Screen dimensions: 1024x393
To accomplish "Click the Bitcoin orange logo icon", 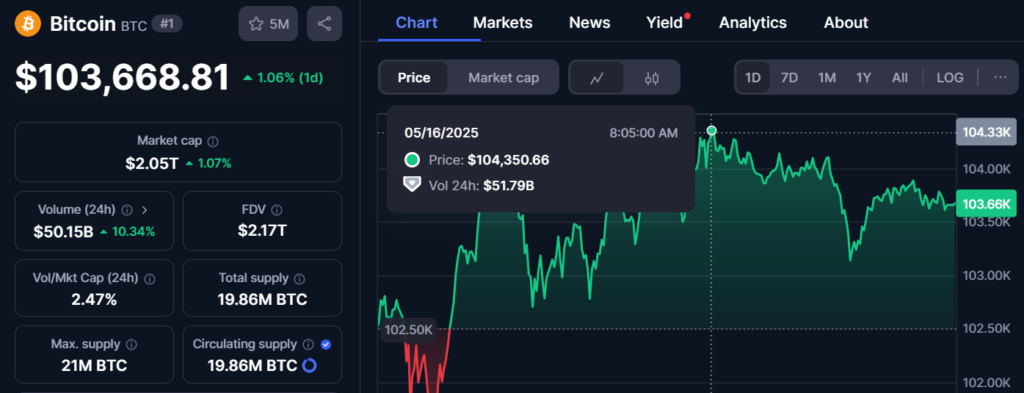I will 29,24.
